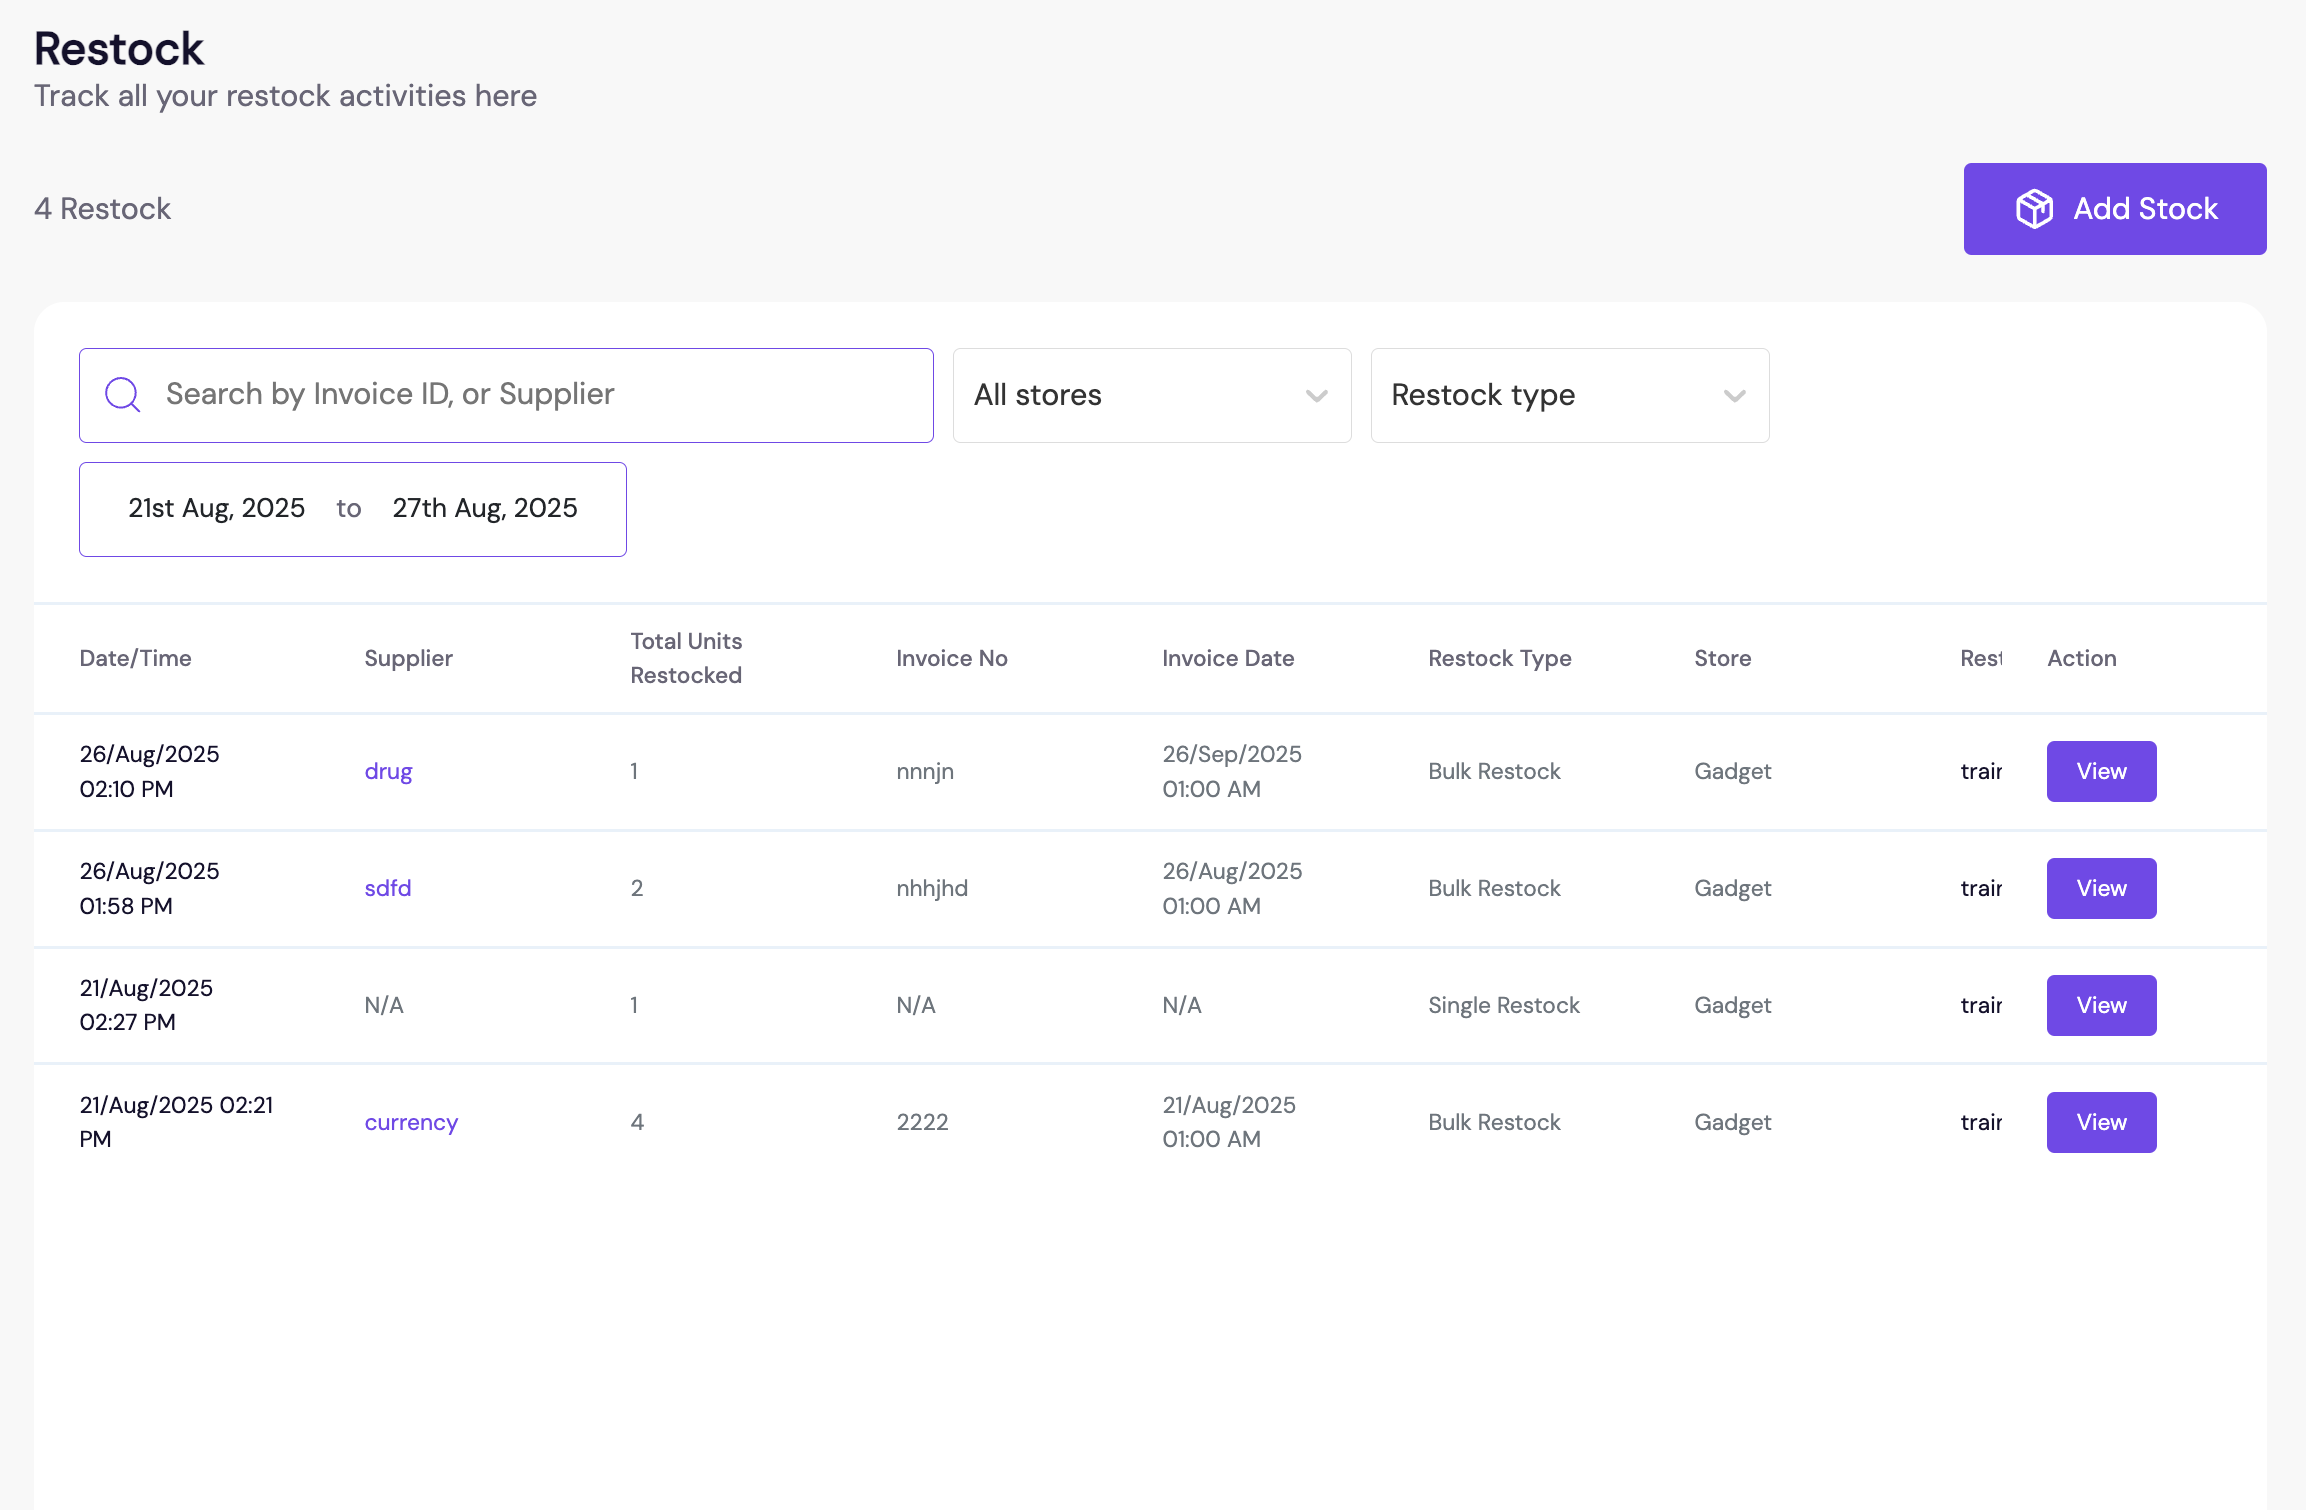Click the Restock Type column header

coord(1499,658)
